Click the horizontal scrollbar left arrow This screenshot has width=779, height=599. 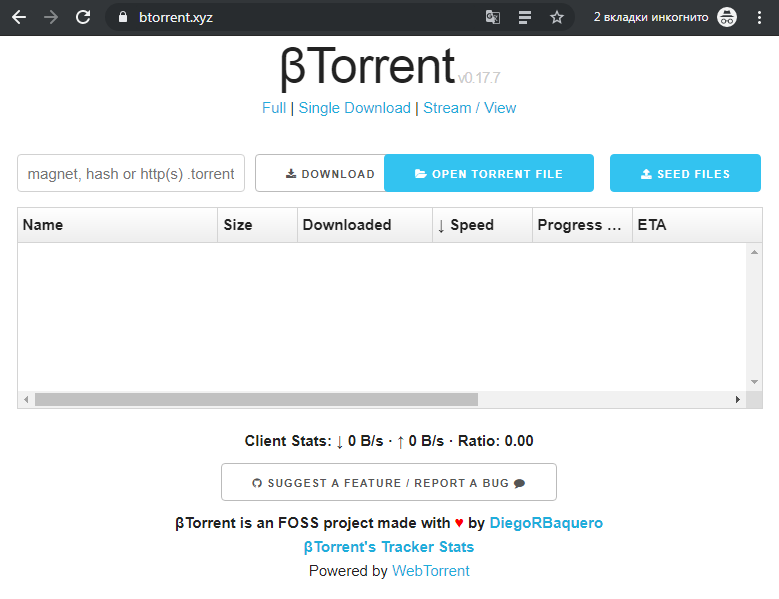tap(26, 399)
